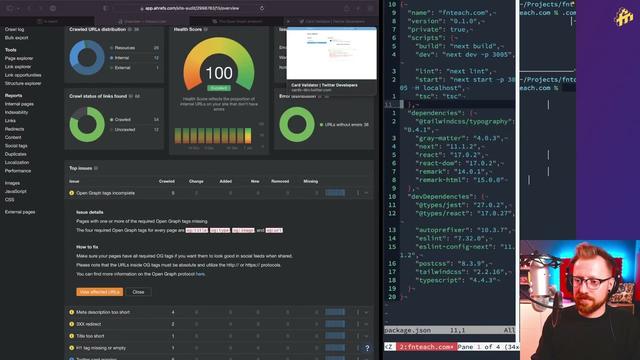Open the Social tags report in sidebar
The image size is (640, 360).
click(16, 146)
